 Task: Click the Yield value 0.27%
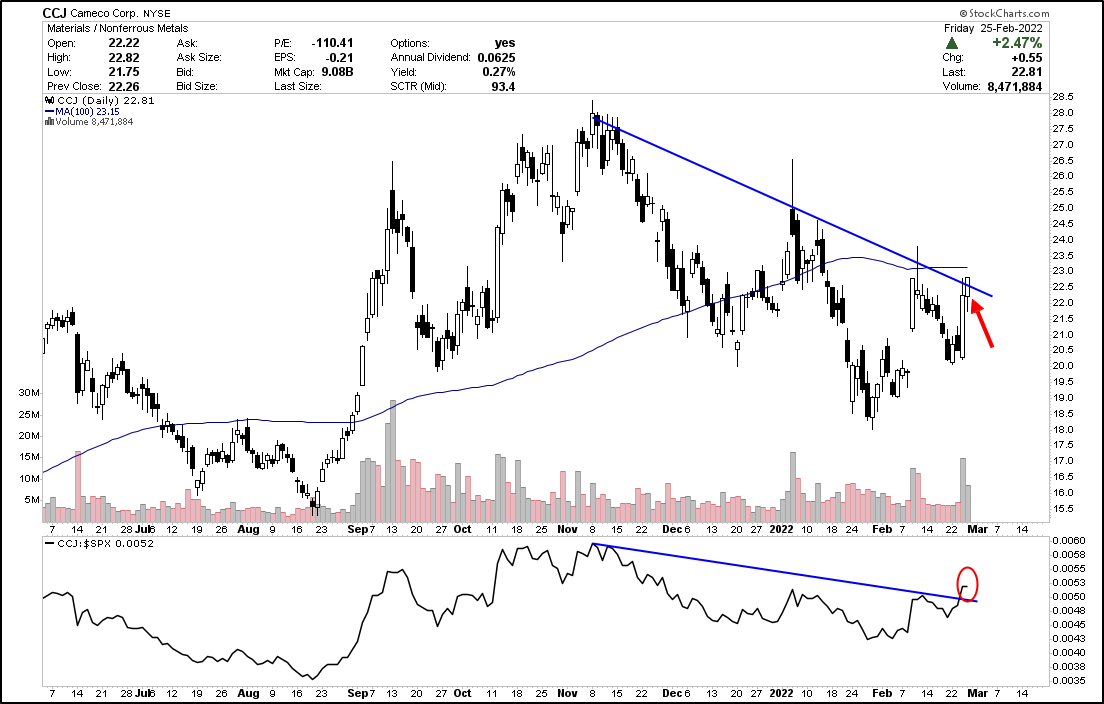(501, 72)
